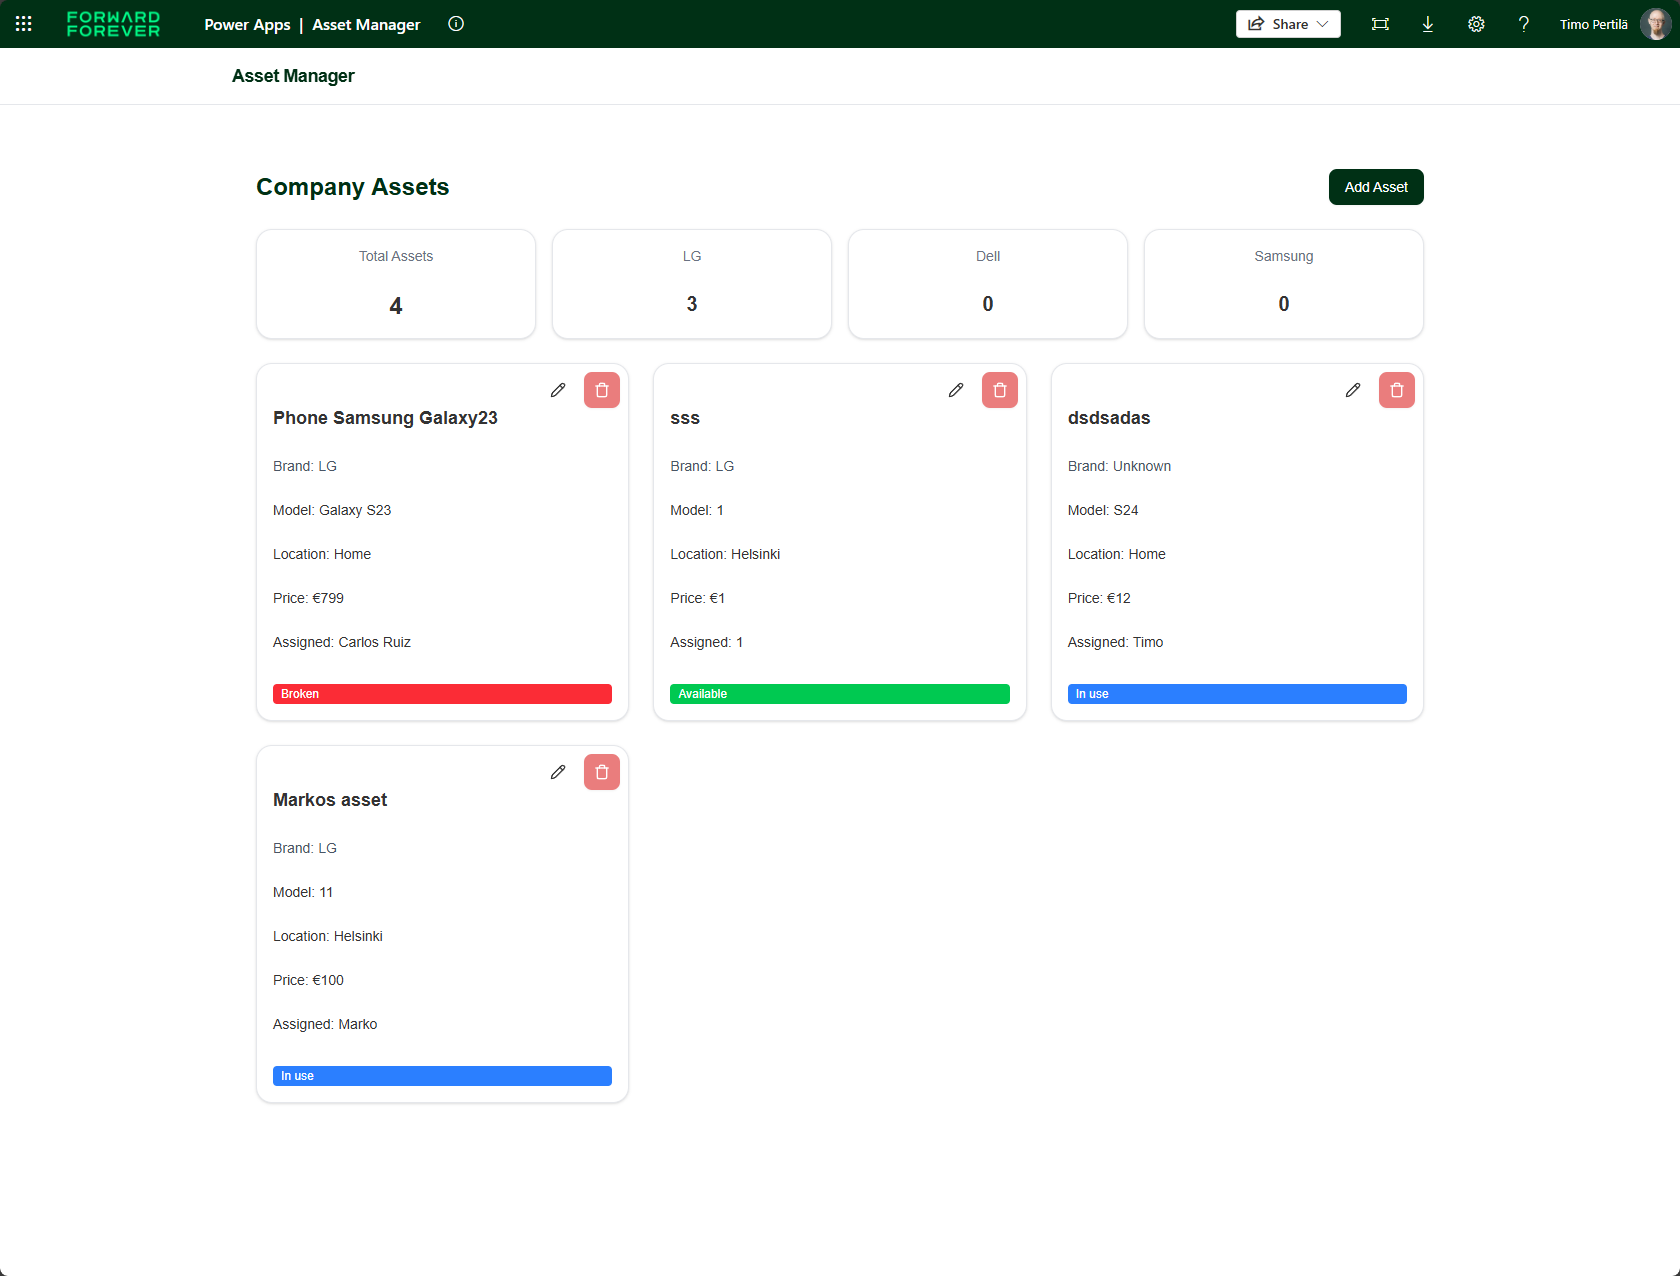Open Timo Pertilä account profile picture
This screenshot has height=1276, width=1680.
(x=1655, y=24)
